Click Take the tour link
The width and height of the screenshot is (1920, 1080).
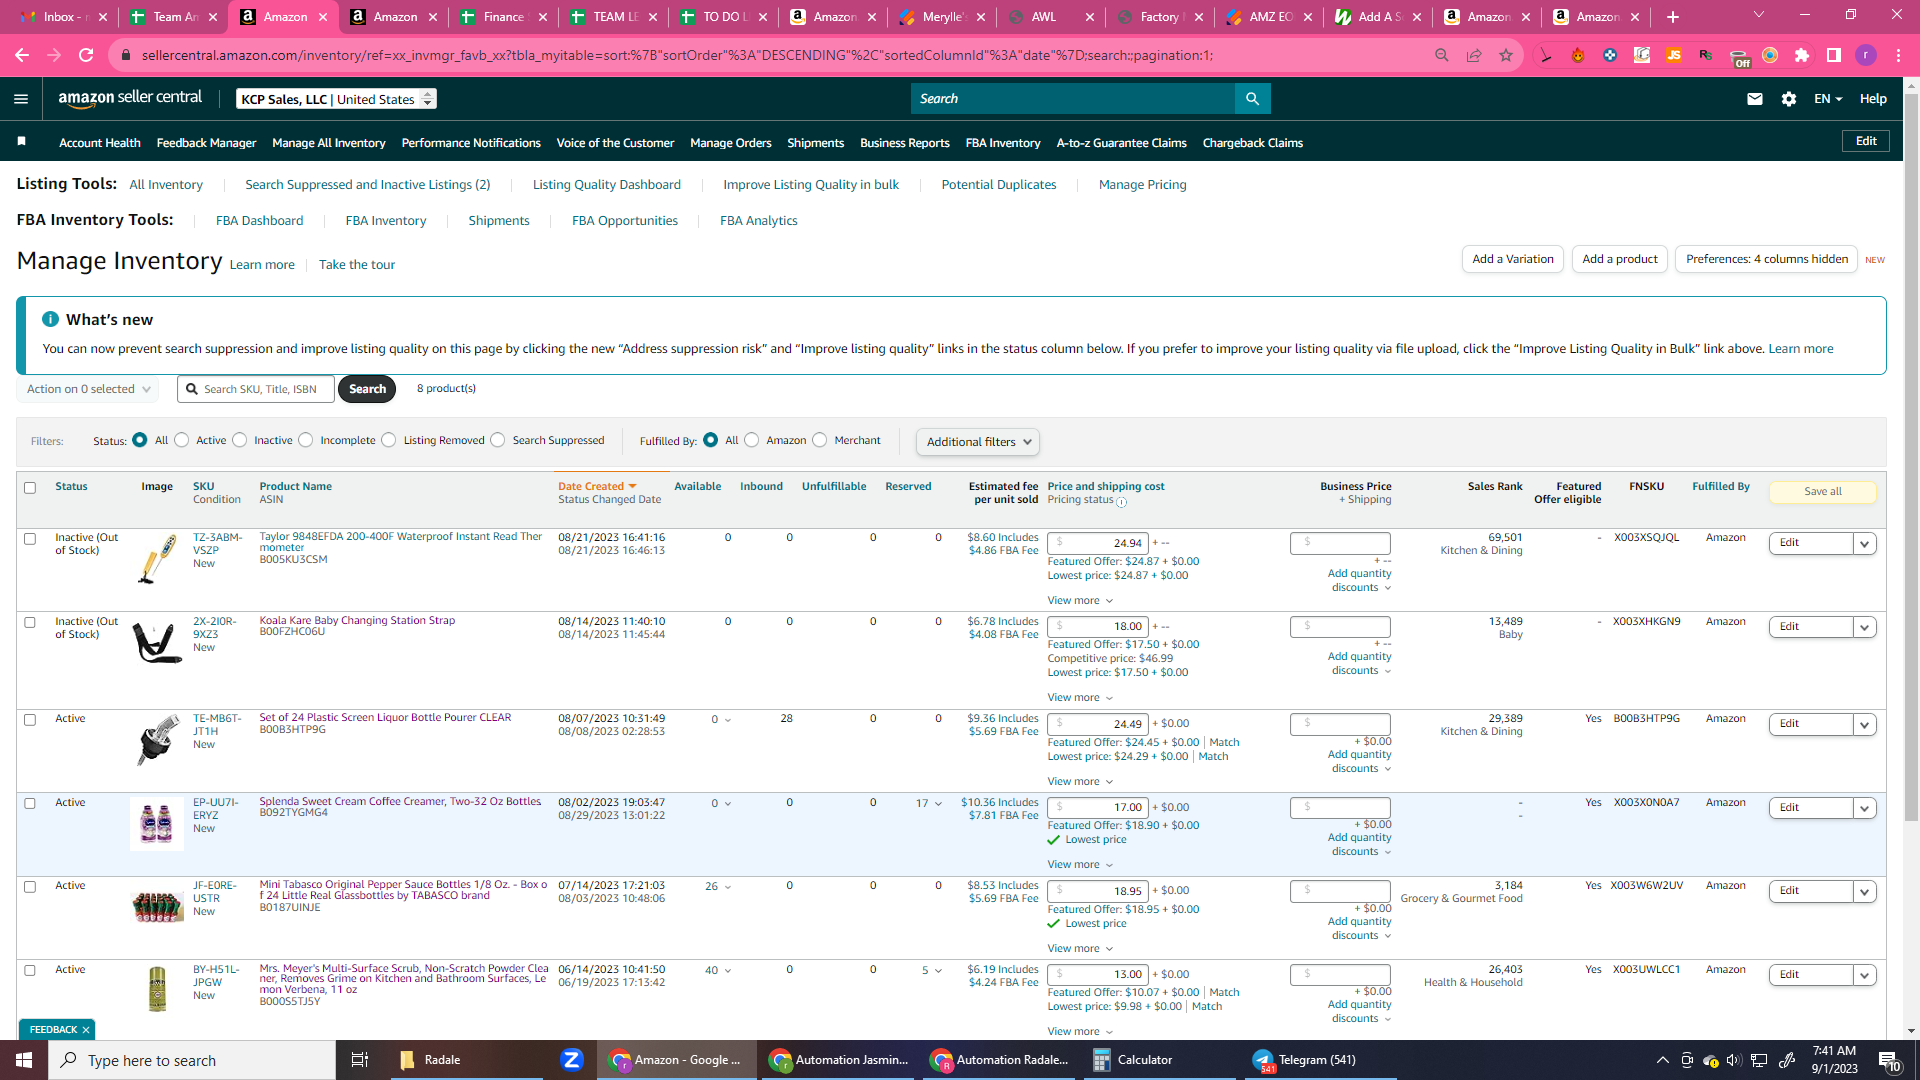point(357,265)
